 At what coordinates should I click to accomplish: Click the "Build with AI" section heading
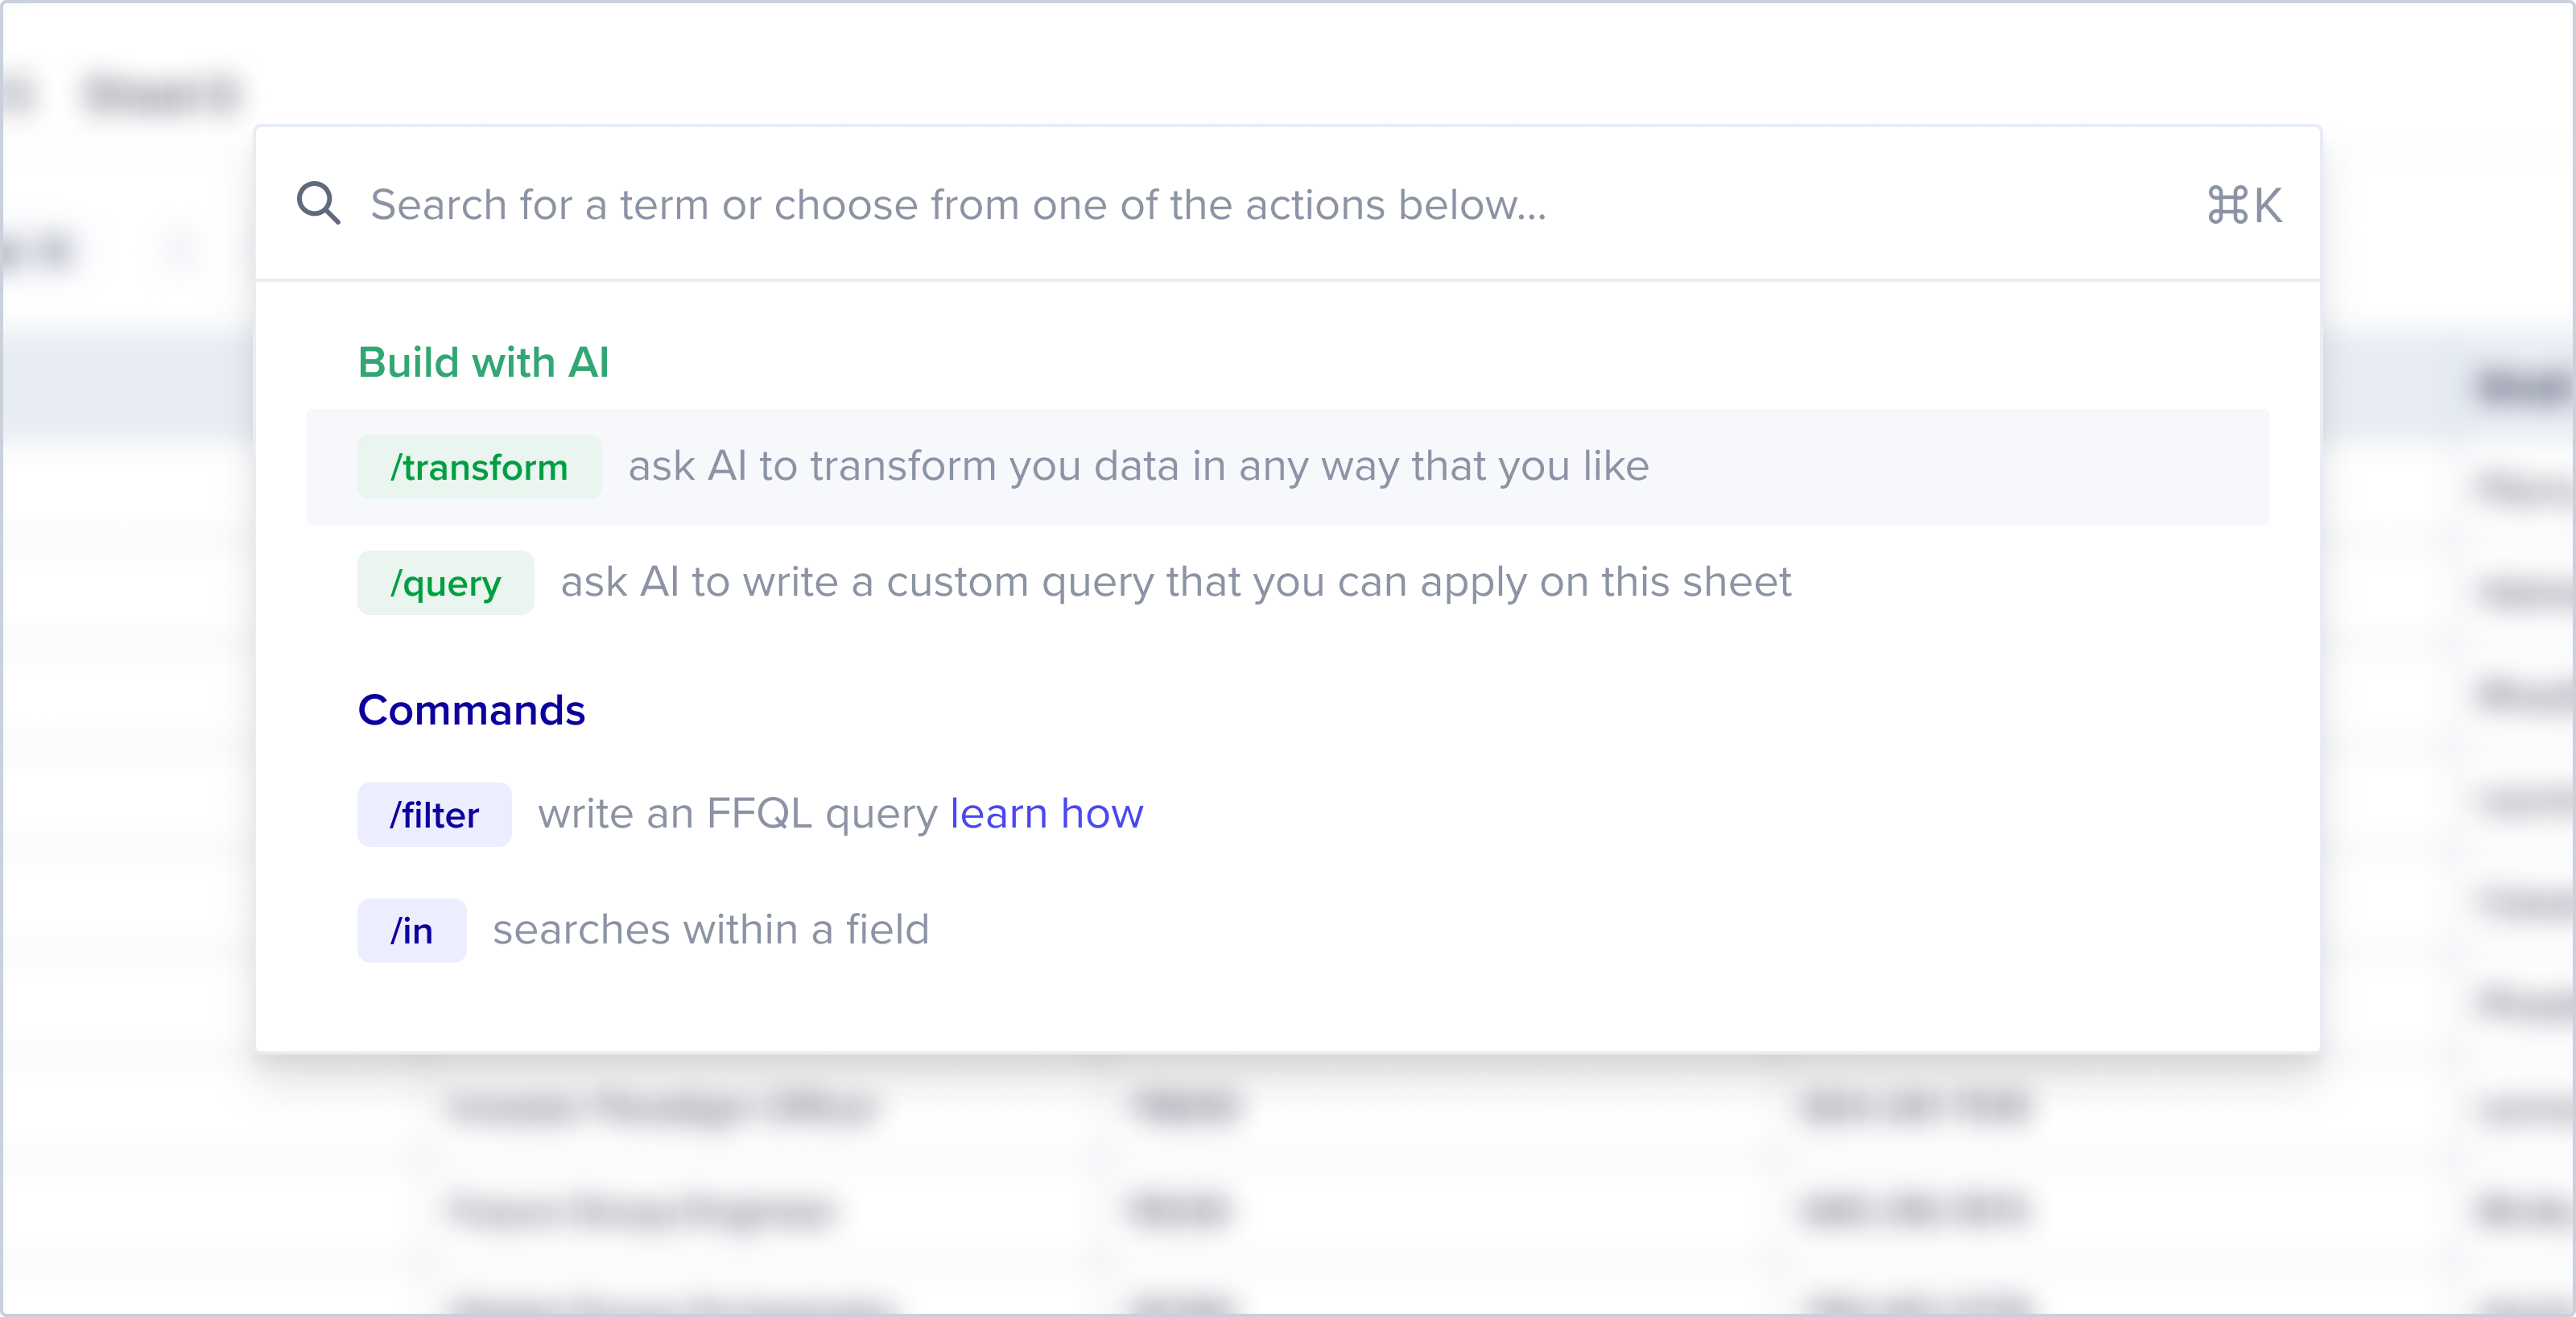click(483, 362)
